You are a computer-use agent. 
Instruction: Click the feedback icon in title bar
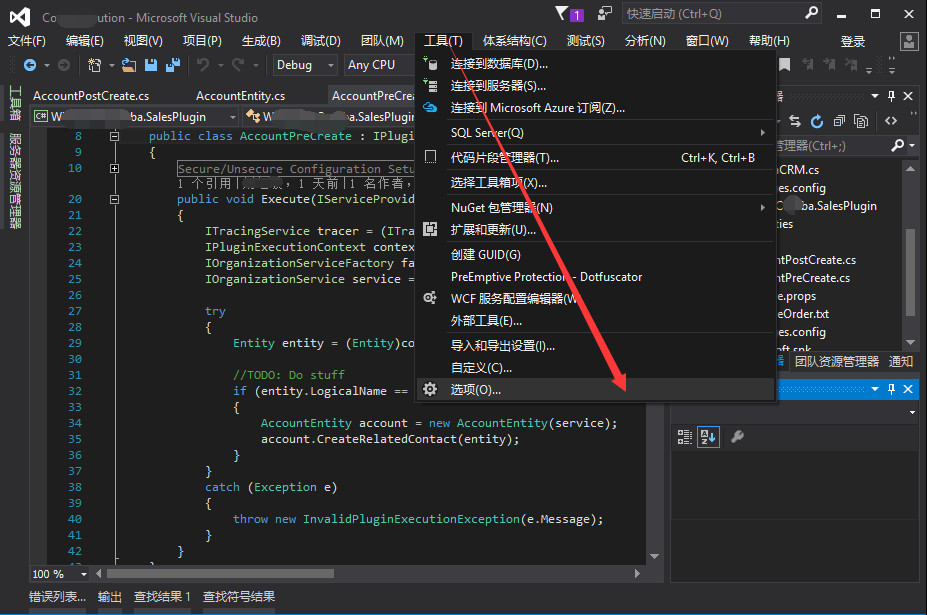tap(605, 13)
